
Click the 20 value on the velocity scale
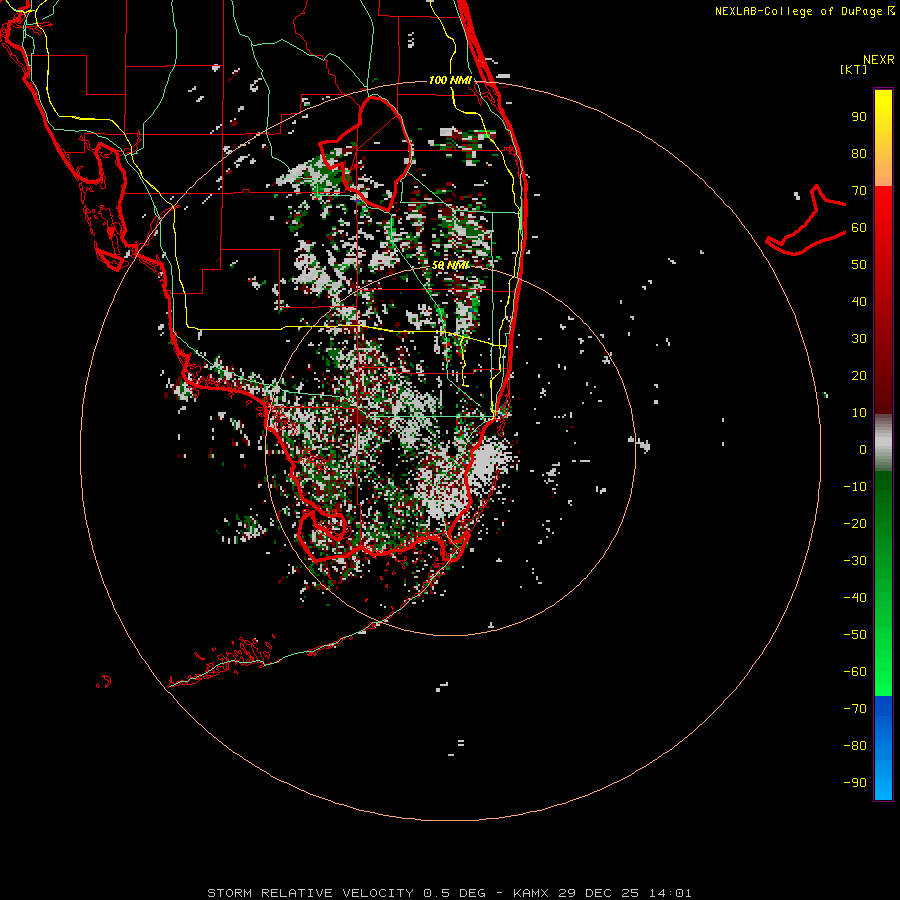click(859, 376)
